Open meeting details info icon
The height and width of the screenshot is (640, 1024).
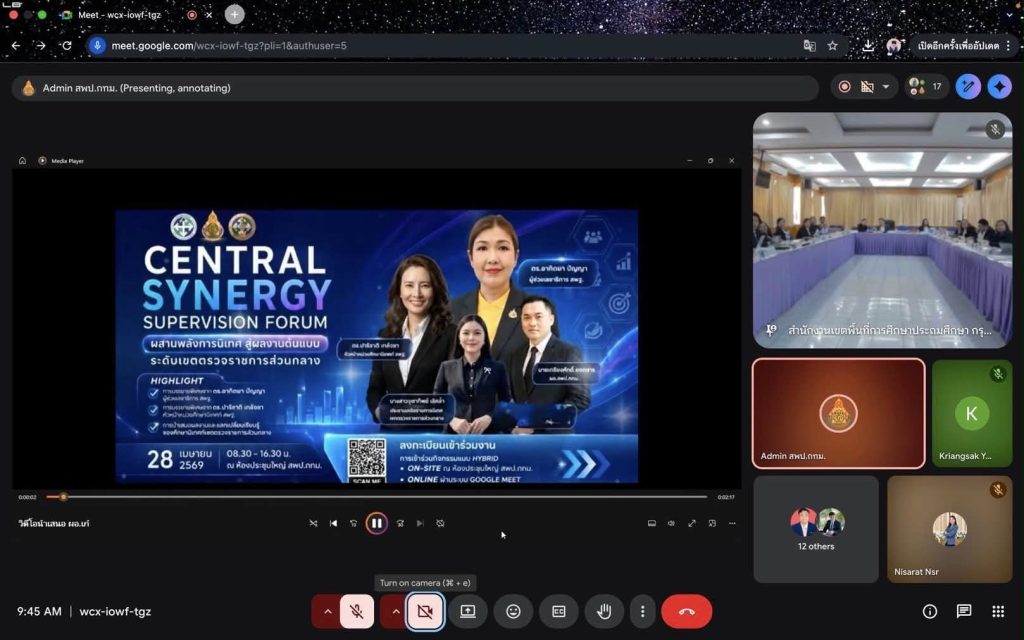pyautogui.click(x=930, y=611)
